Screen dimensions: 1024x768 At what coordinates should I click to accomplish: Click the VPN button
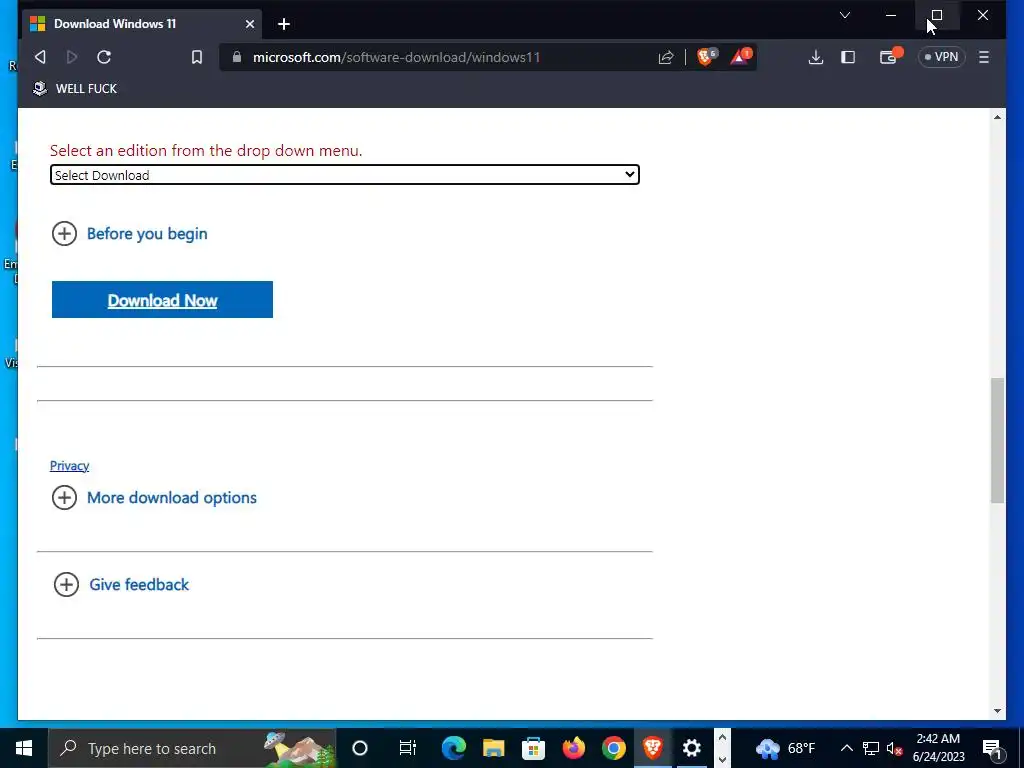942,57
